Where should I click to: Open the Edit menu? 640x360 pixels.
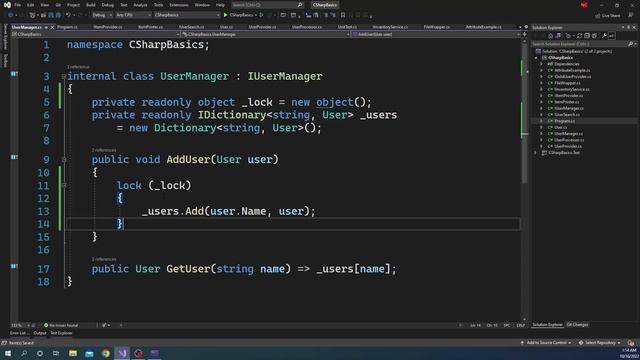click(x=31, y=5)
